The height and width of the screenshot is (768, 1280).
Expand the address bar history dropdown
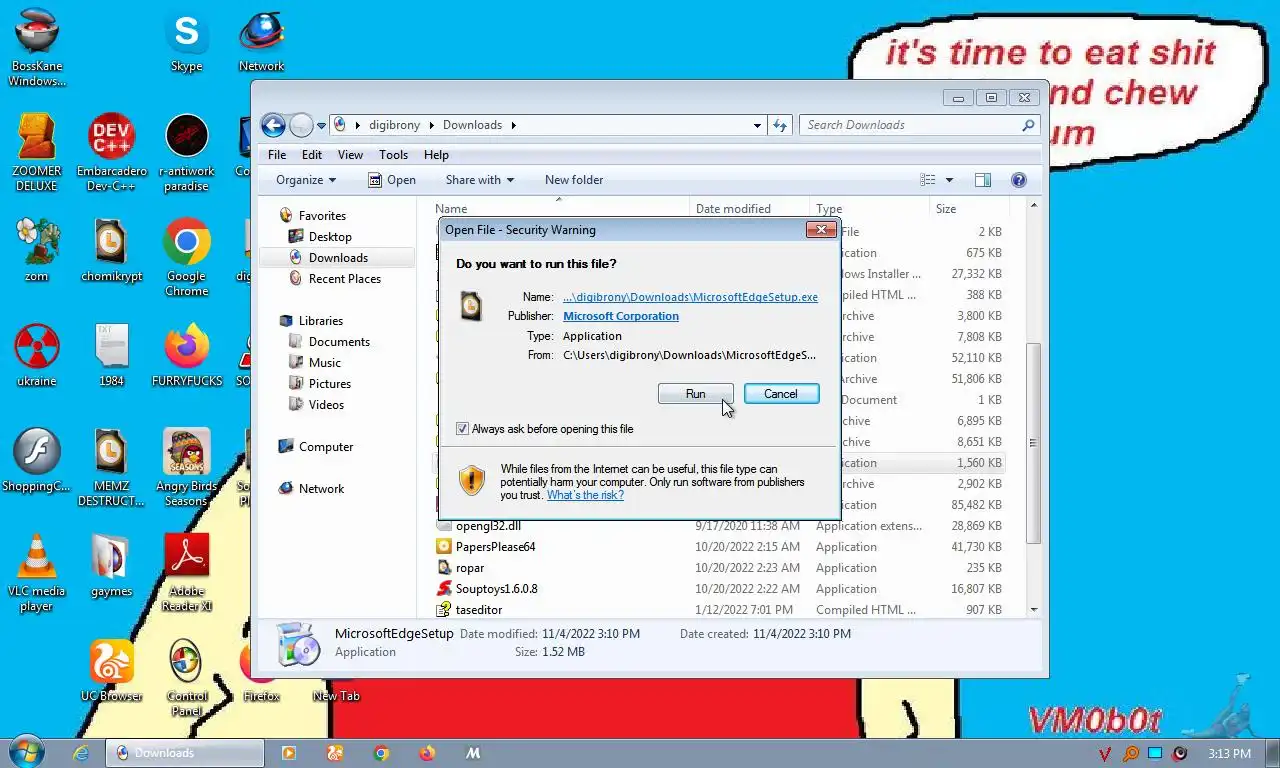point(757,125)
